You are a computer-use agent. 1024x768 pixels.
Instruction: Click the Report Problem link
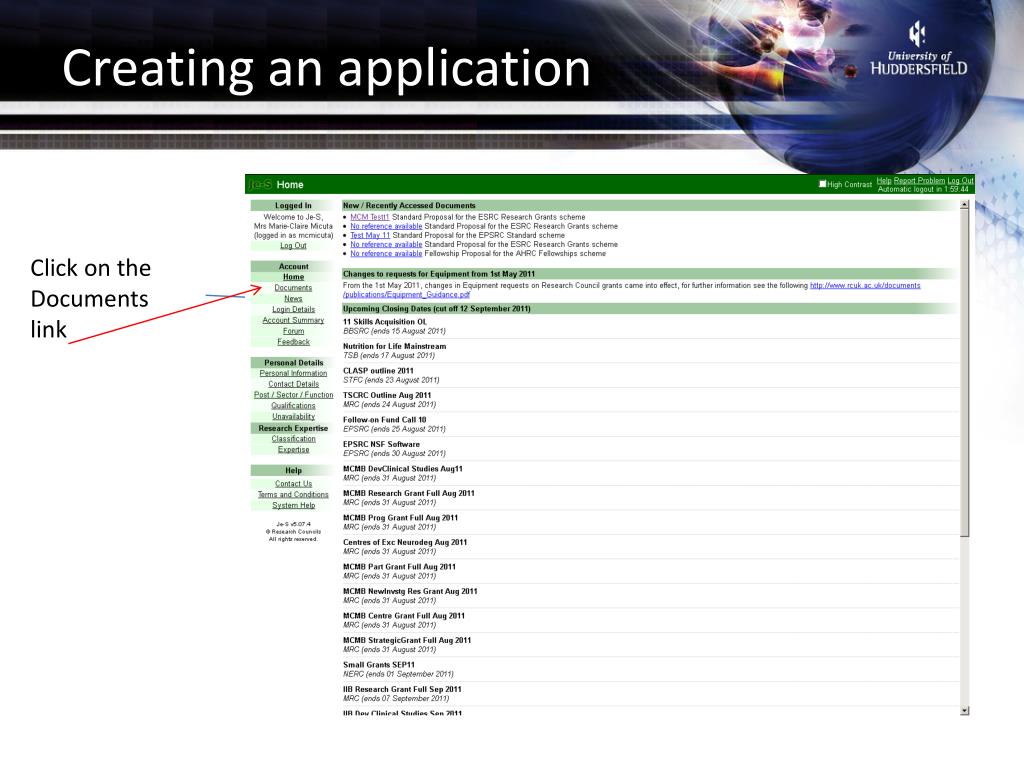tap(919, 181)
